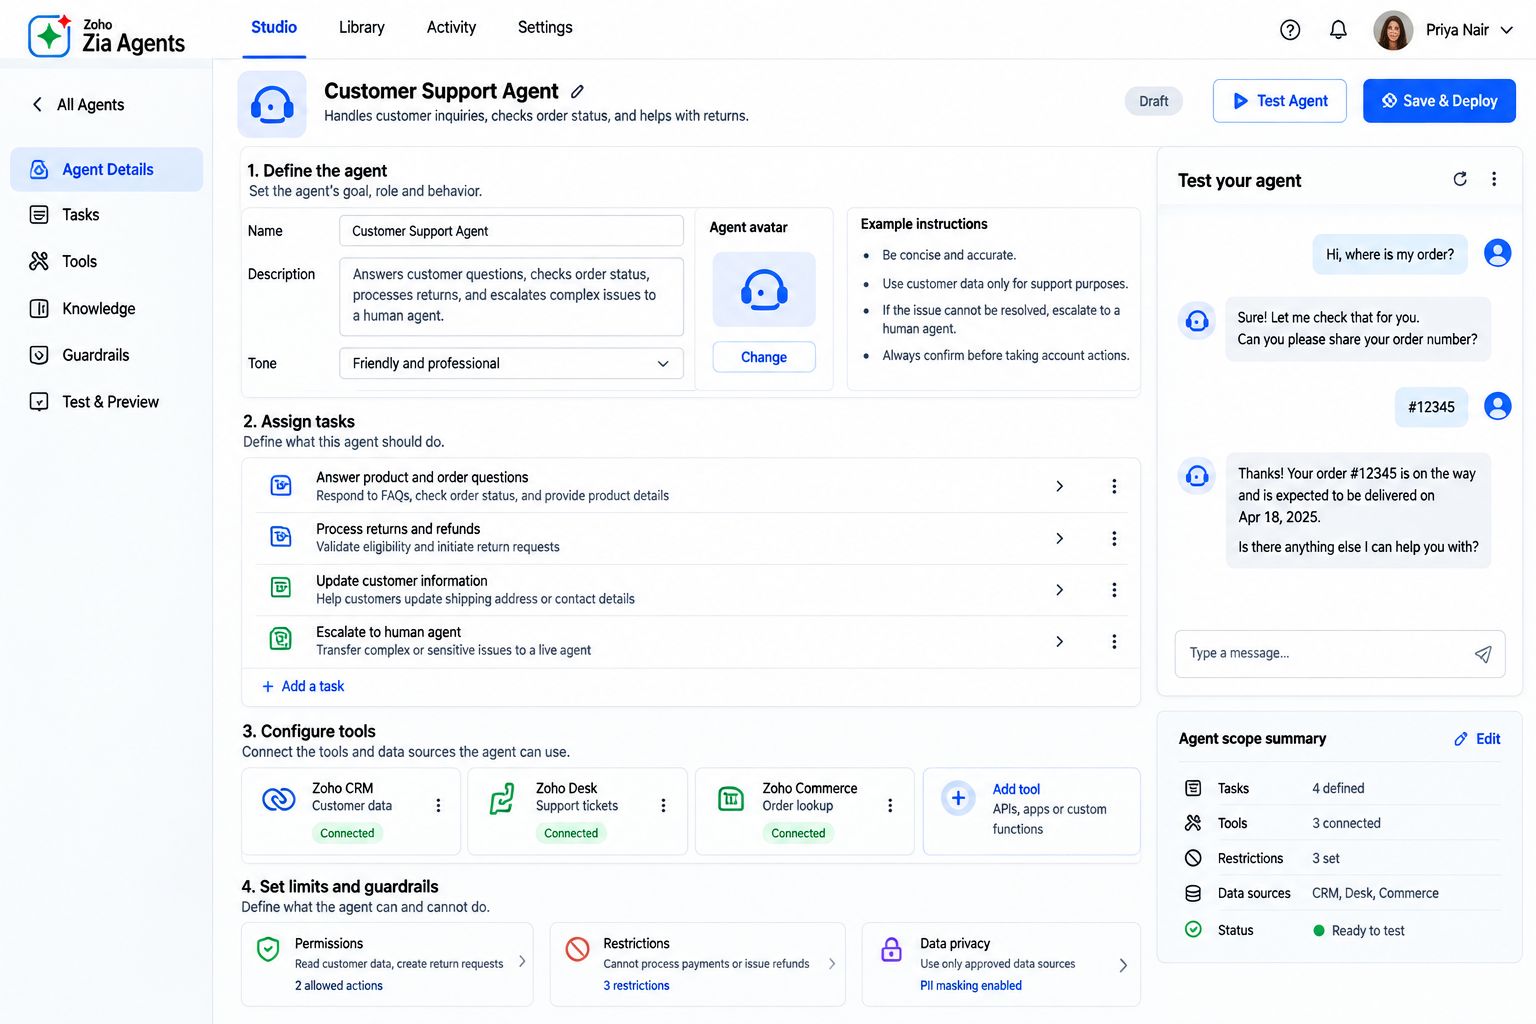This screenshot has height=1024, width=1536.
Task: Open menu for Process returns and refunds task
Action: point(1114,538)
